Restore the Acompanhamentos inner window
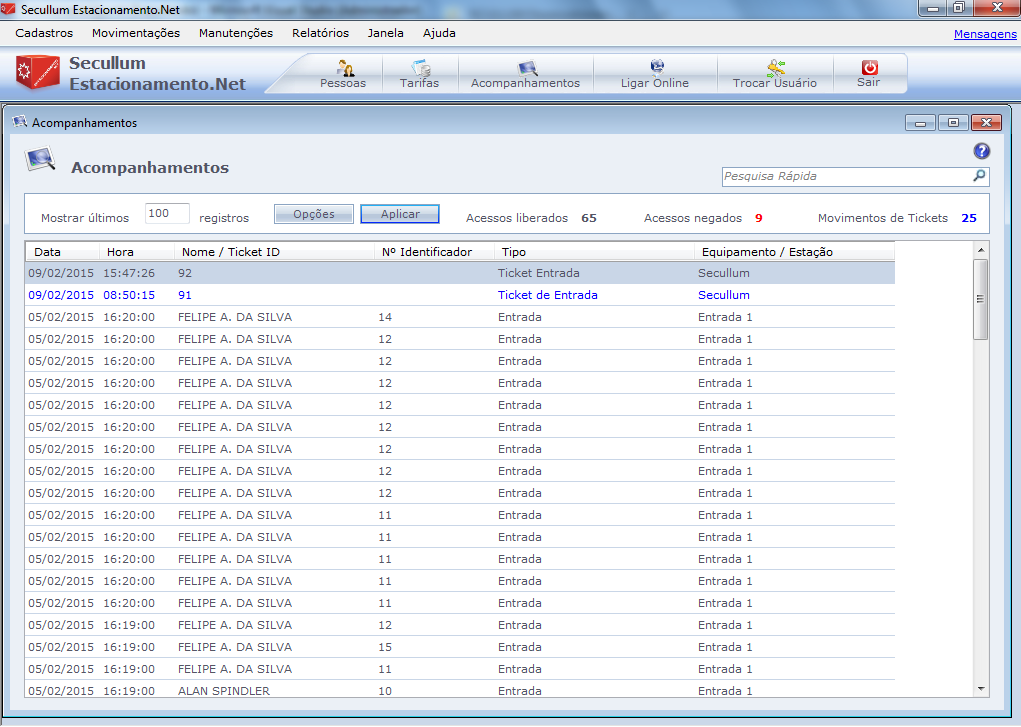The width and height of the screenshot is (1021, 727). [953, 122]
